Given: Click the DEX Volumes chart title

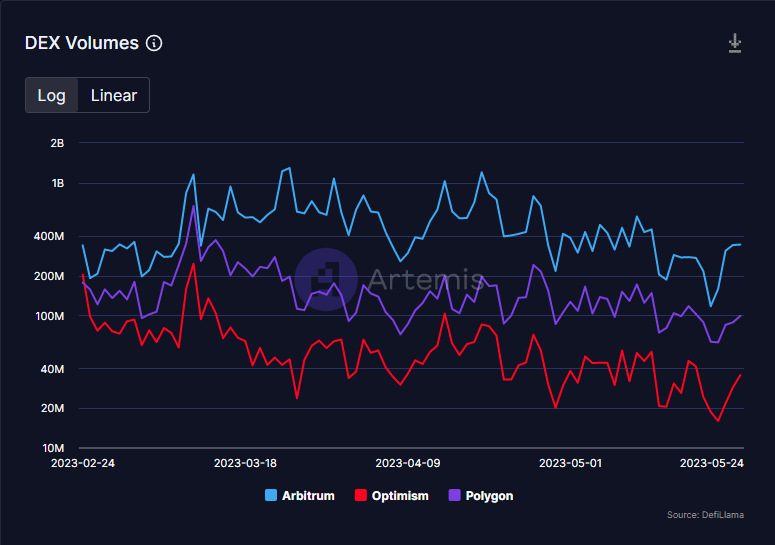Looking at the screenshot, I should point(82,43).
